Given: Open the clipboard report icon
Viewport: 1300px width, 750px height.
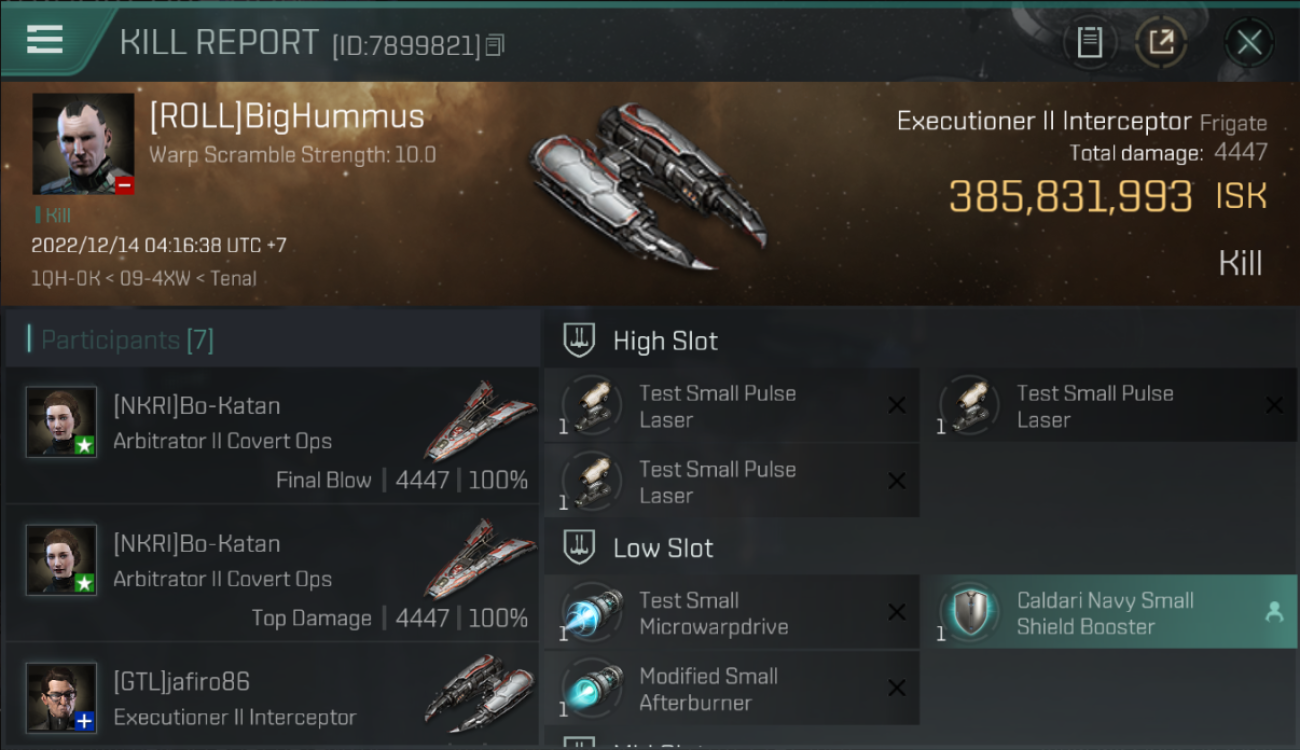Looking at the screenshot, I should 1089,43.
